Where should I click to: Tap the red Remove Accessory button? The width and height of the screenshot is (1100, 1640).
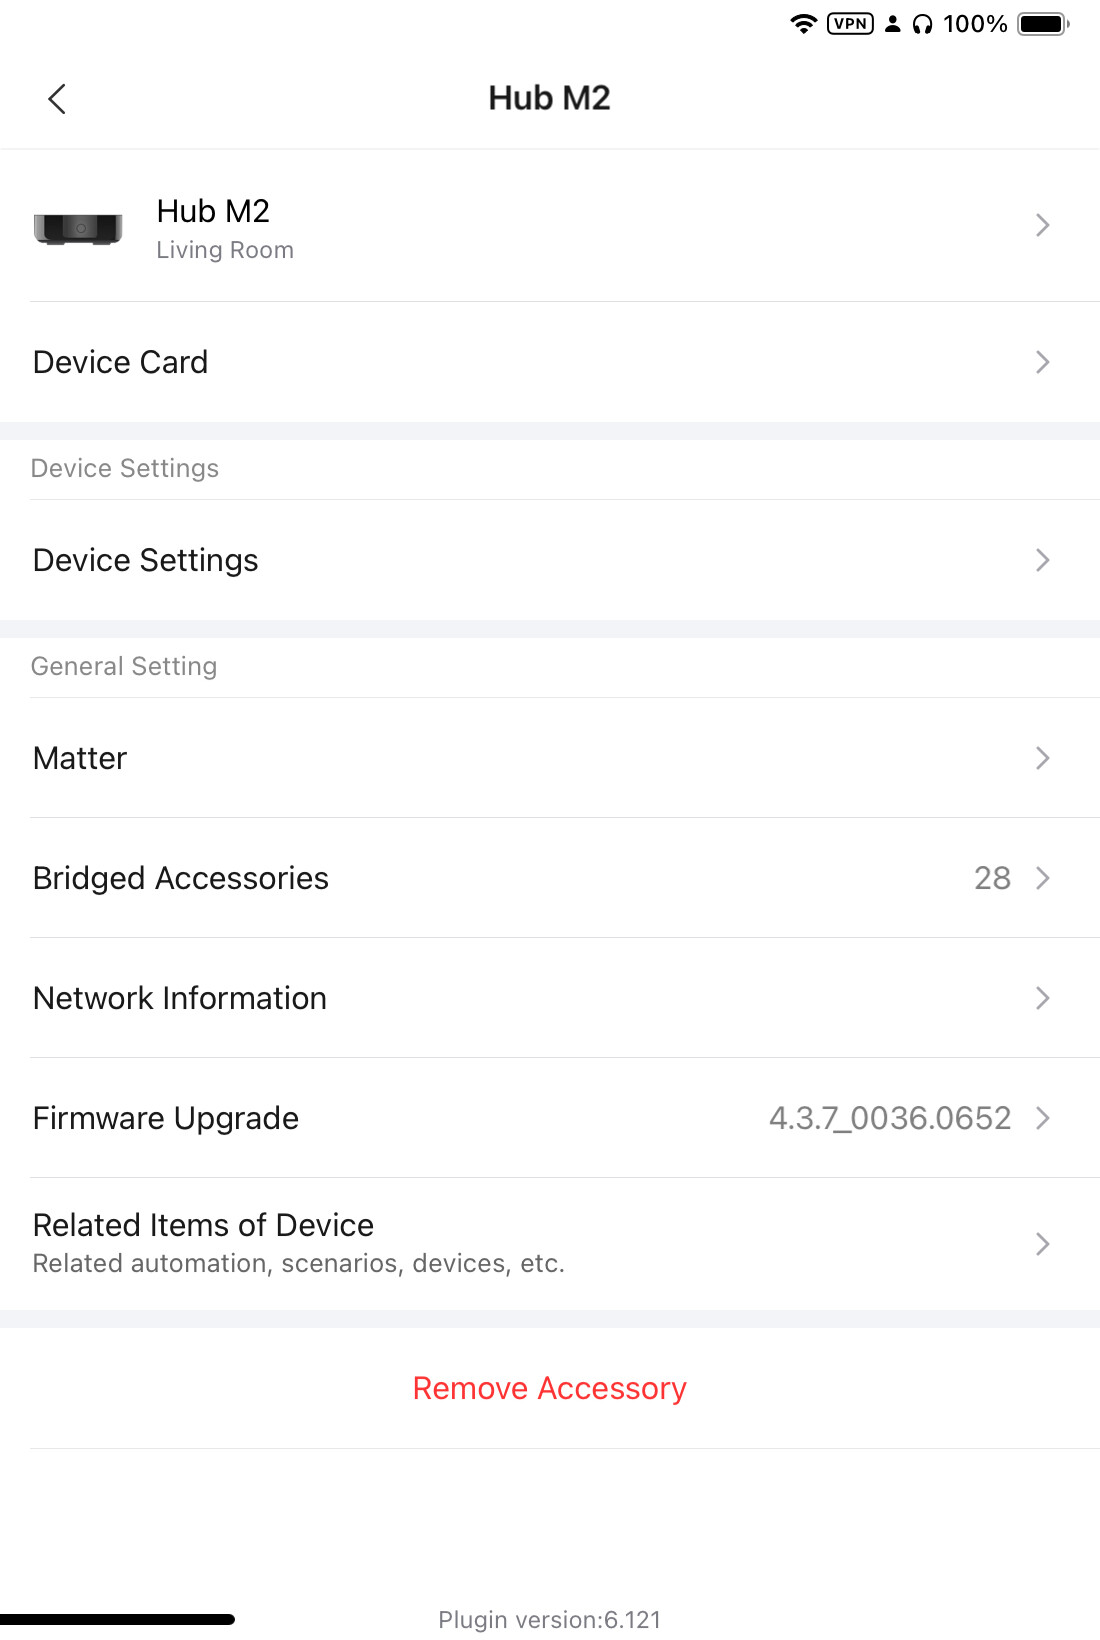550,1388
